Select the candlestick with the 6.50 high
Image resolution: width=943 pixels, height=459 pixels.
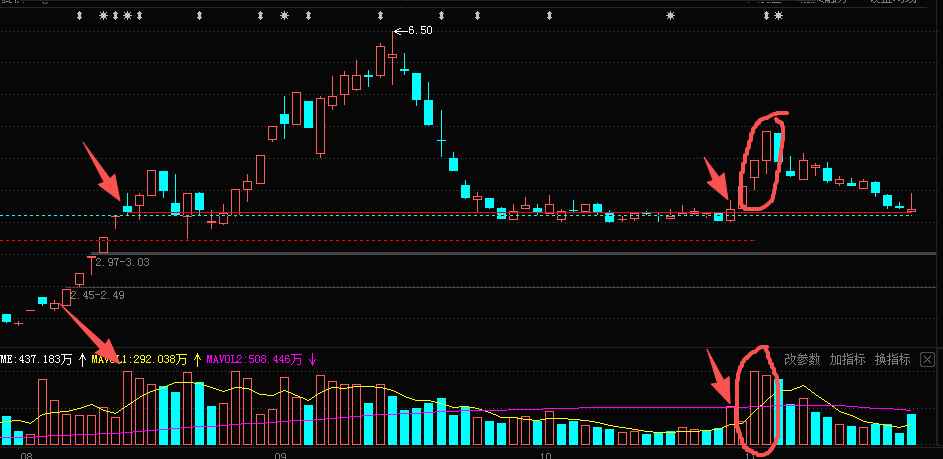pyautogui.click(x=392, y=56)
